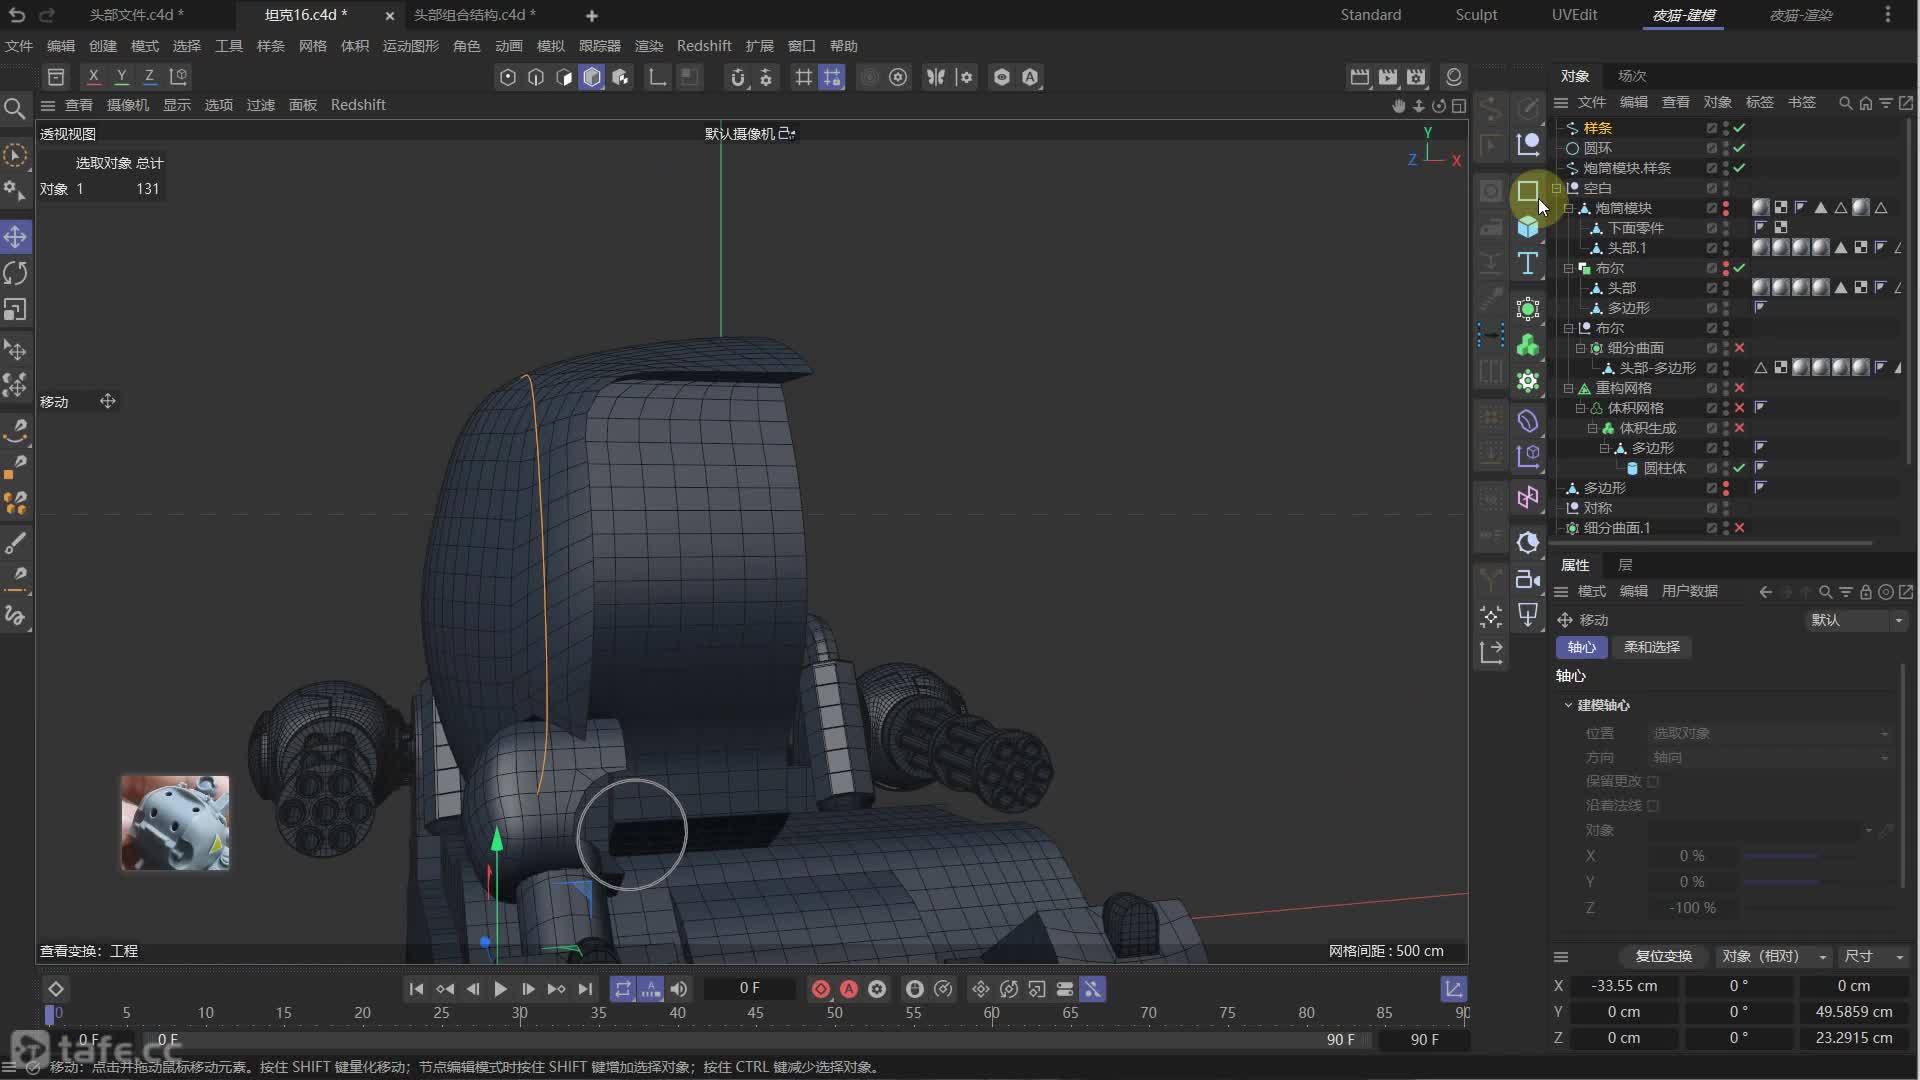Click the X position field -33.55 cm

(1624, 986)
